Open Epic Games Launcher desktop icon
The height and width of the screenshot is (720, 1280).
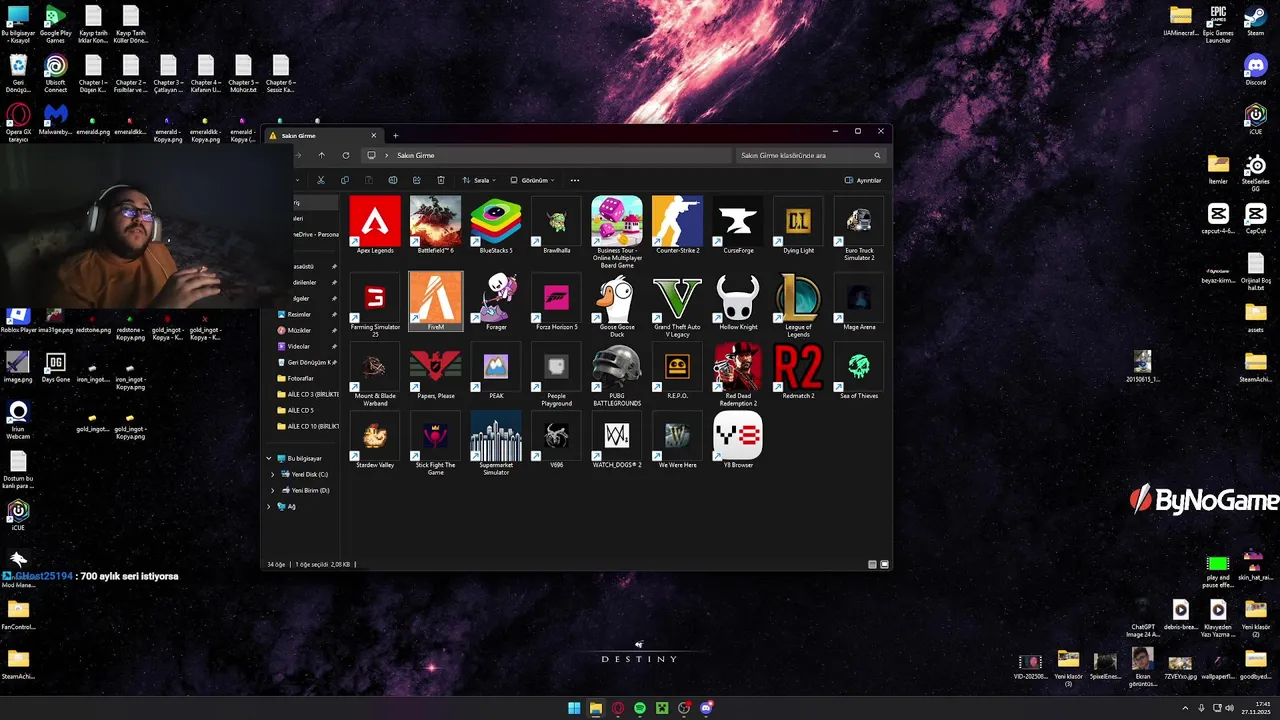pyautogui.click(x=1218, y=24)
